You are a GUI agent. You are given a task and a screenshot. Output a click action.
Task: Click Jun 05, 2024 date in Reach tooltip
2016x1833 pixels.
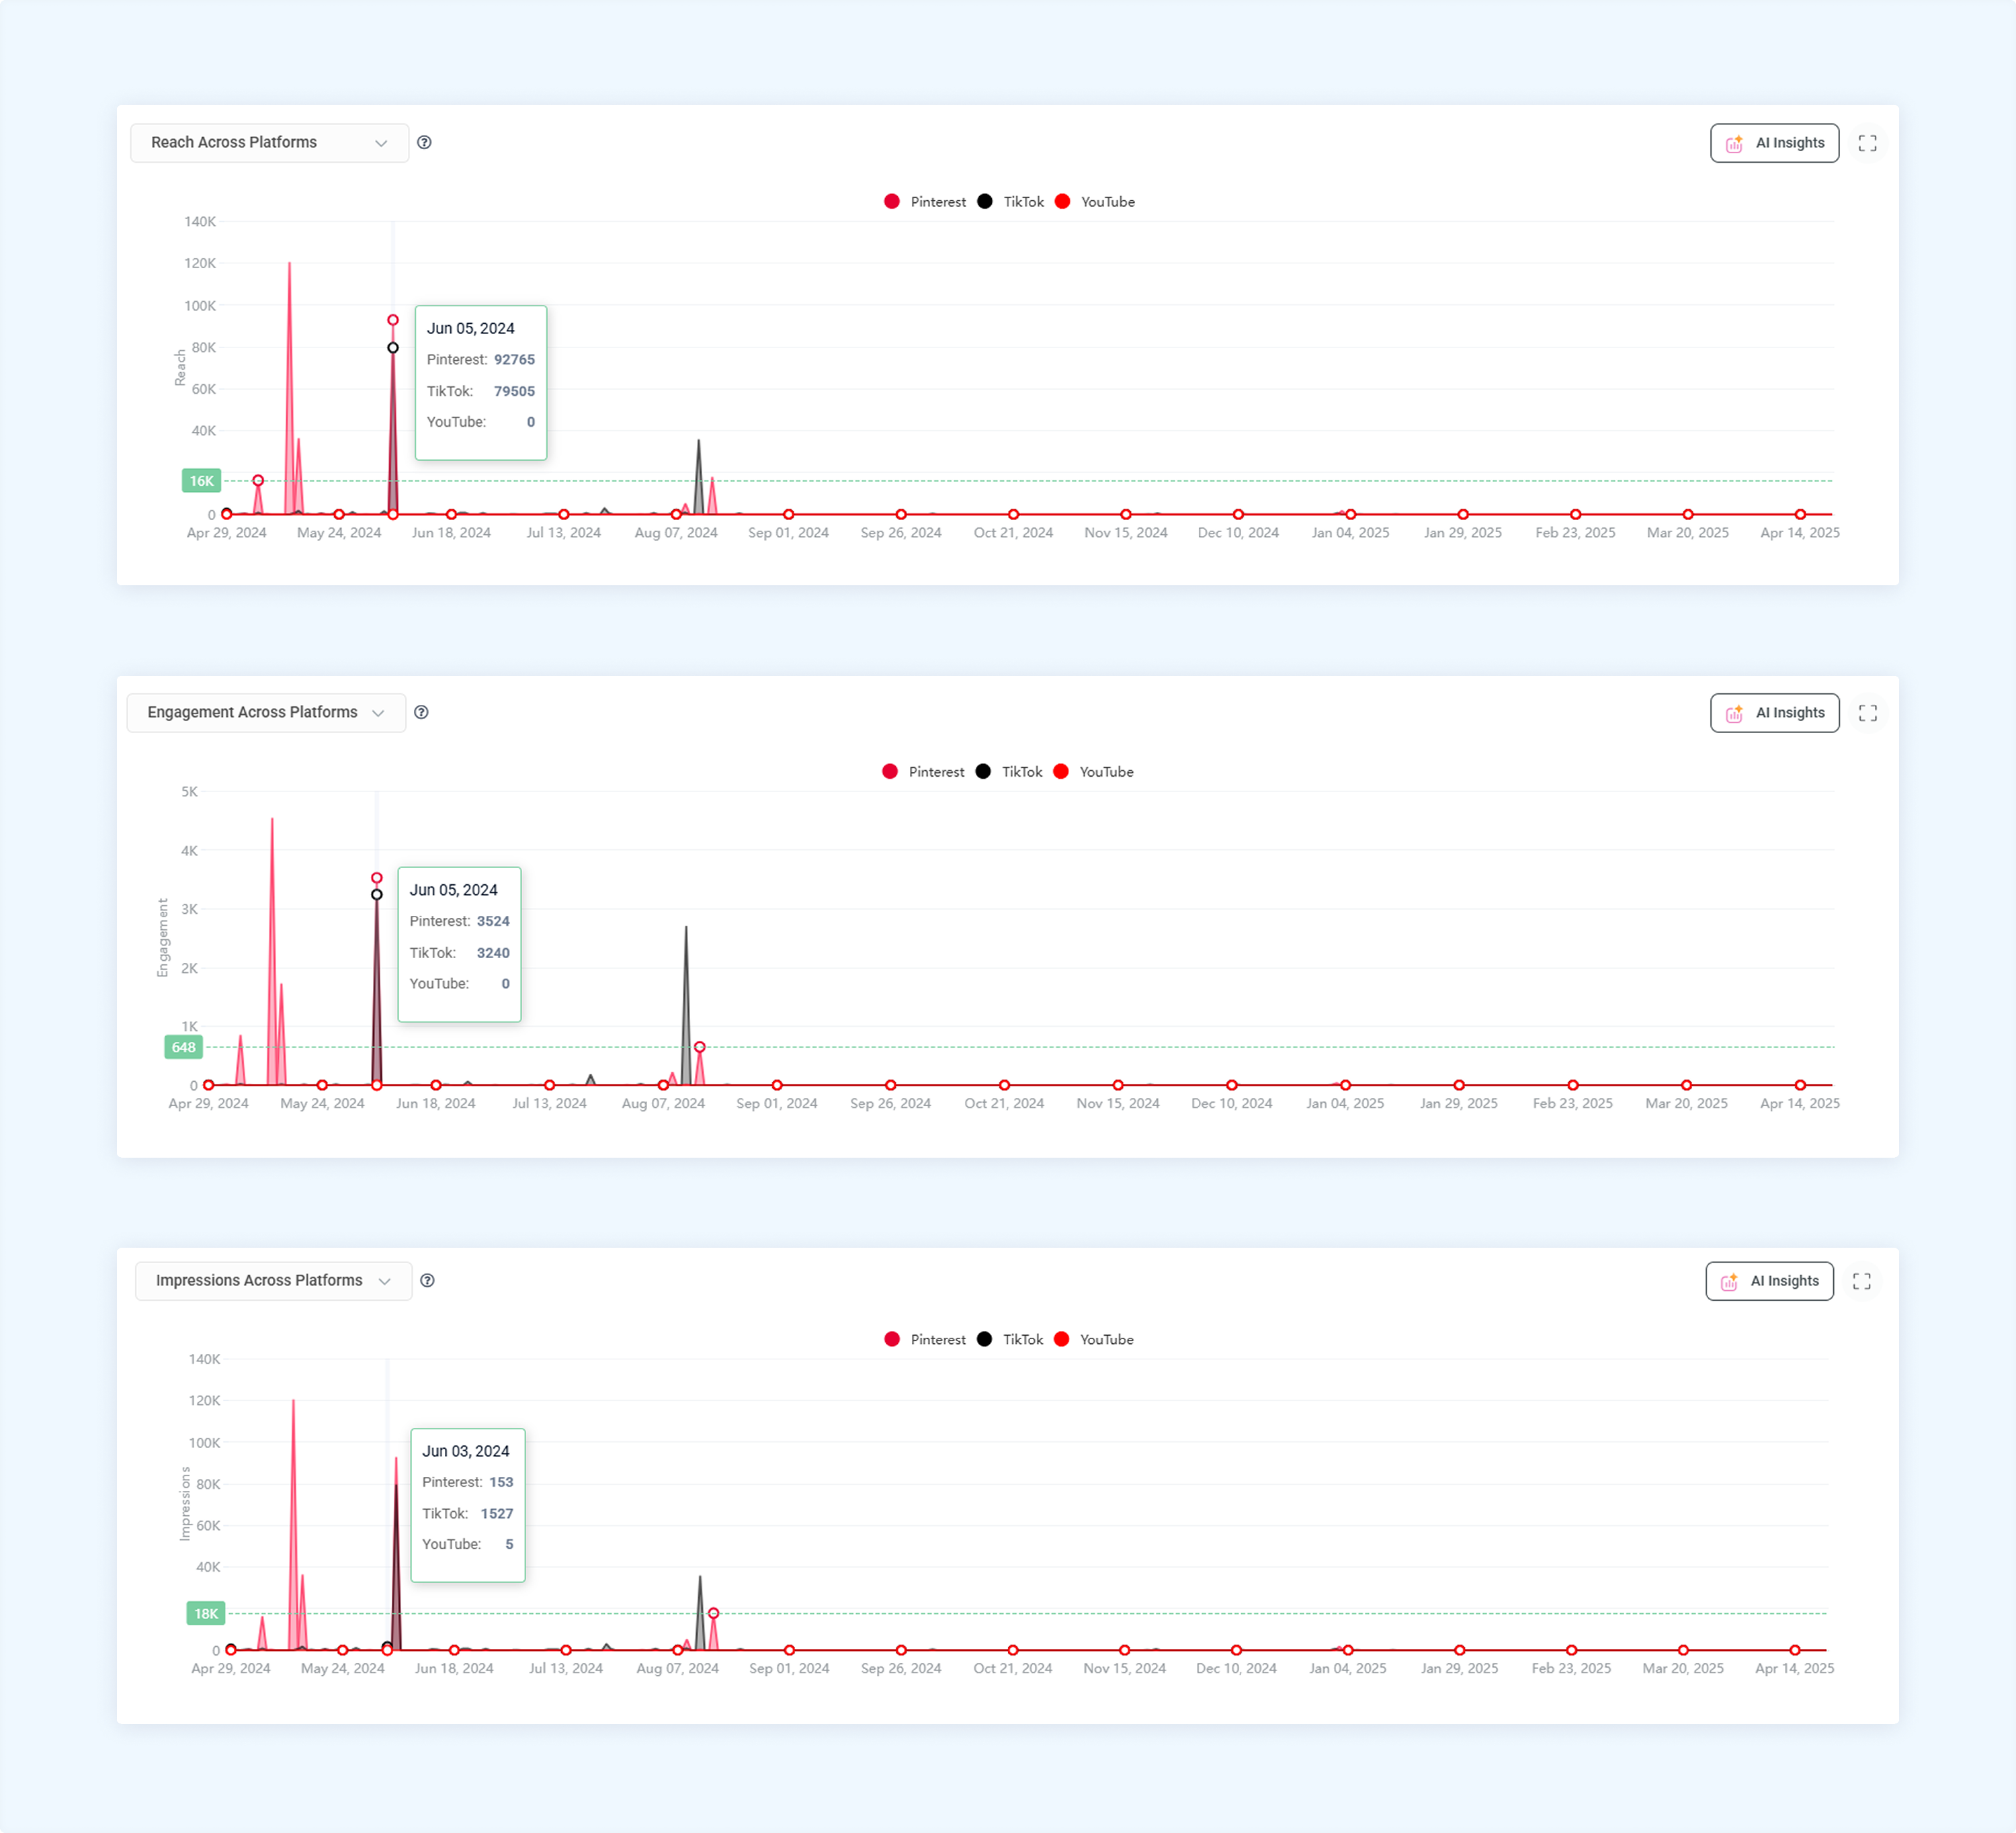[471, 328]
